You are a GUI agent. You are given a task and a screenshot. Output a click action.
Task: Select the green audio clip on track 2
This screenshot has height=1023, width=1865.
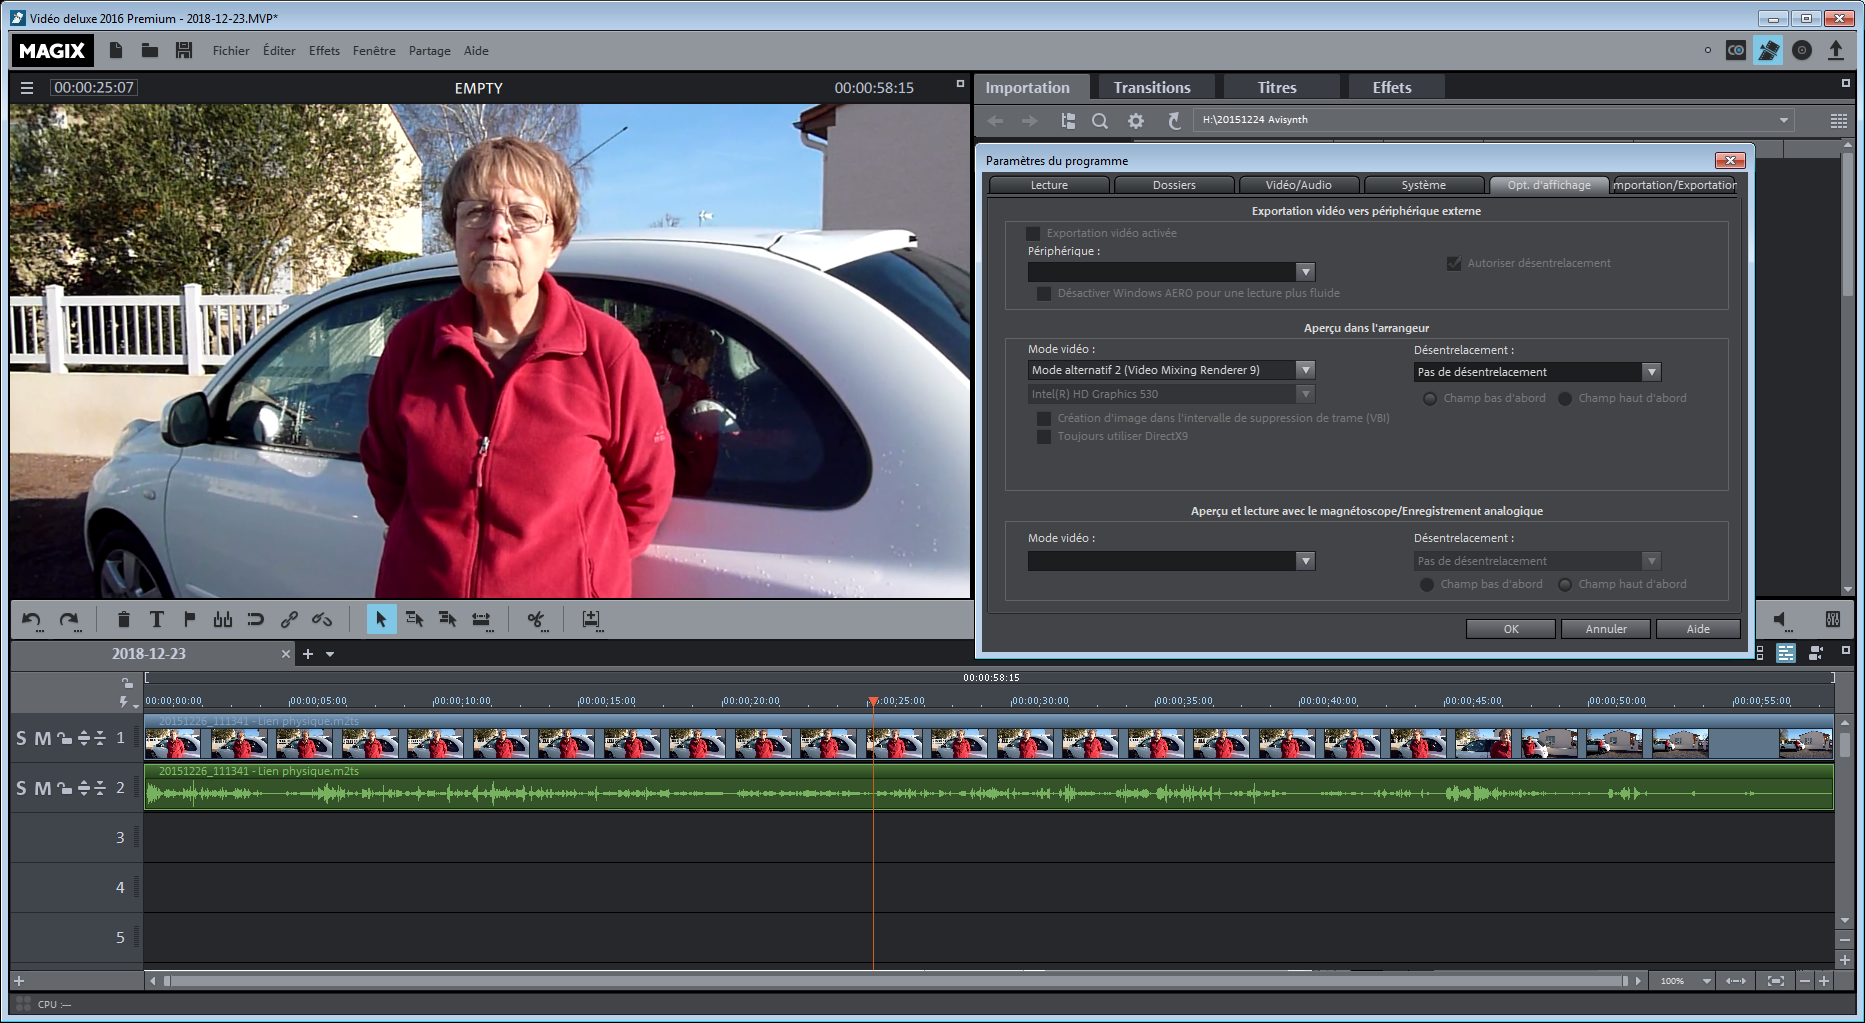click(988, 788)
